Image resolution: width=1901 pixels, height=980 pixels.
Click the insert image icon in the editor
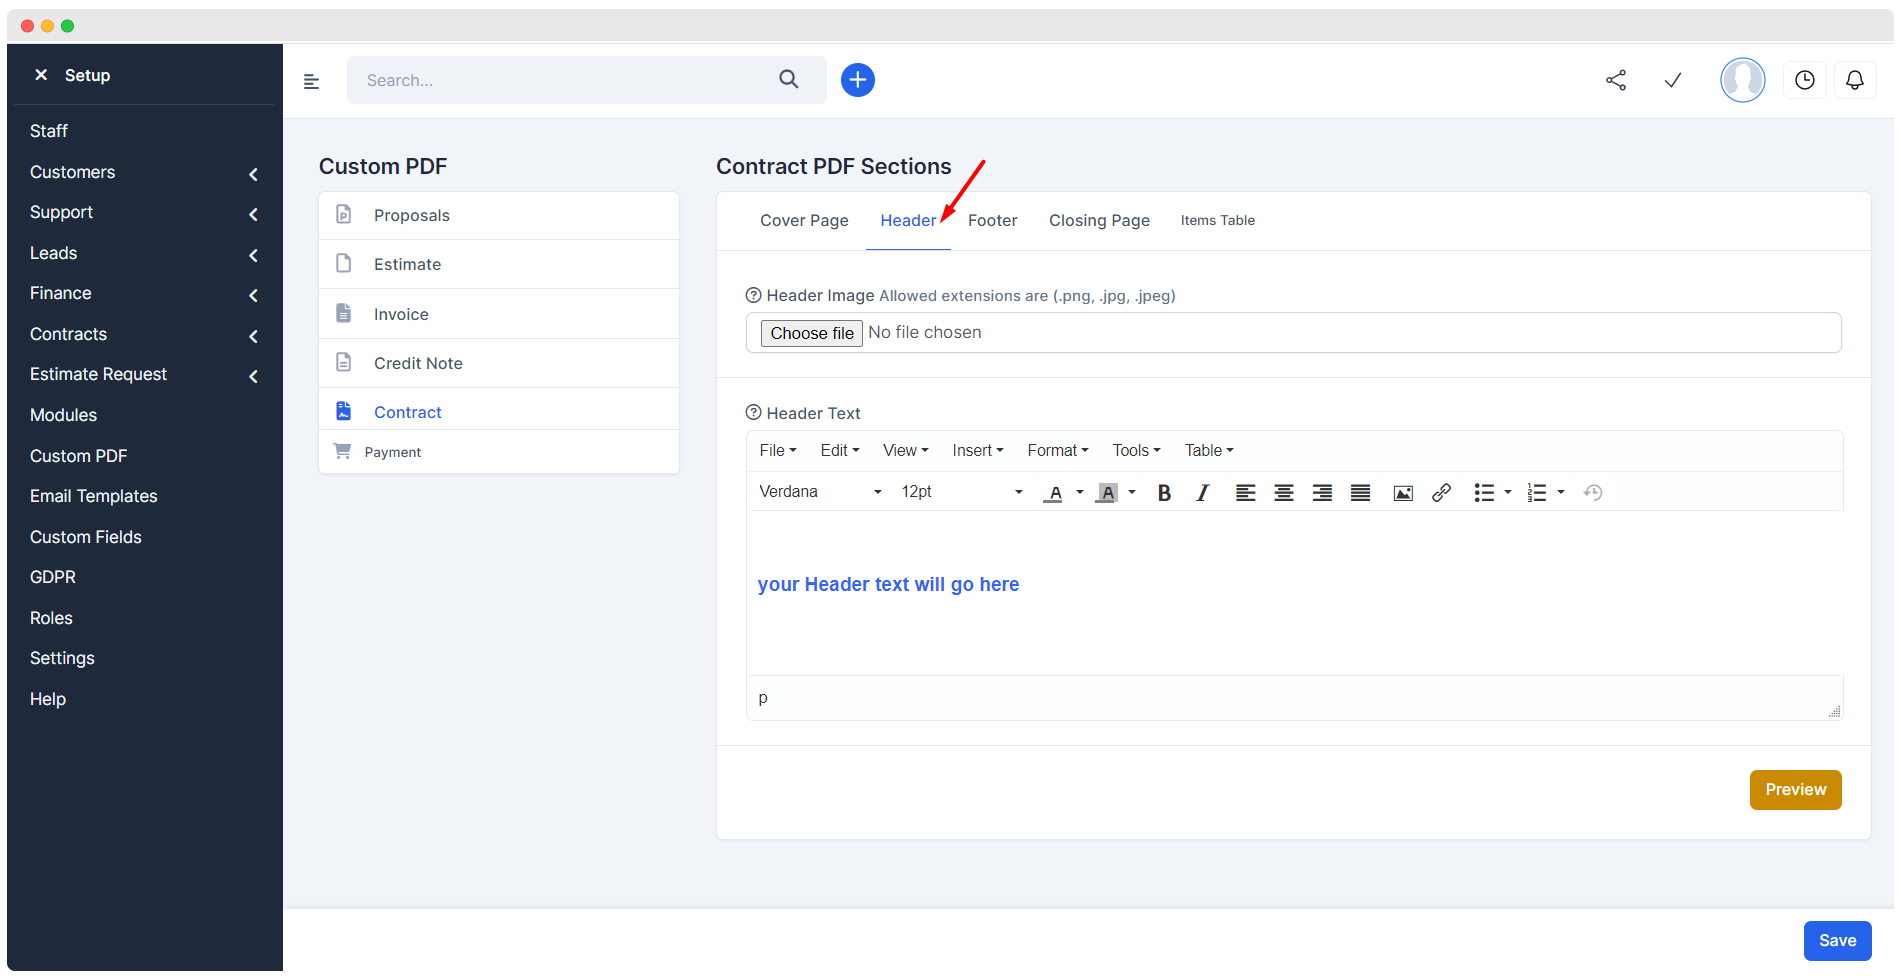(1402, 492)
